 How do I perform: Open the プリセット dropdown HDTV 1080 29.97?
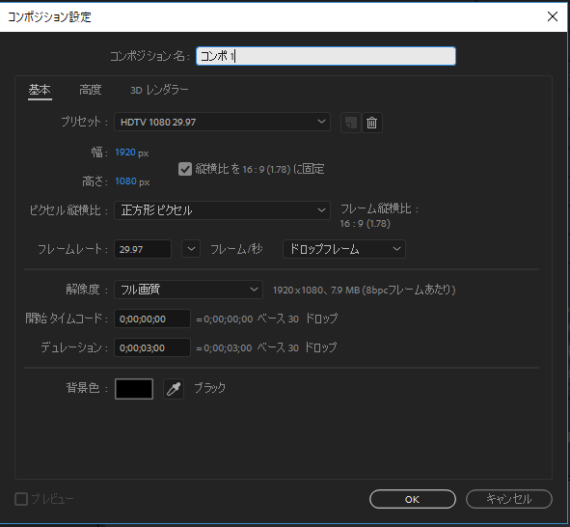pyautogui.click(x=222, y=122)
